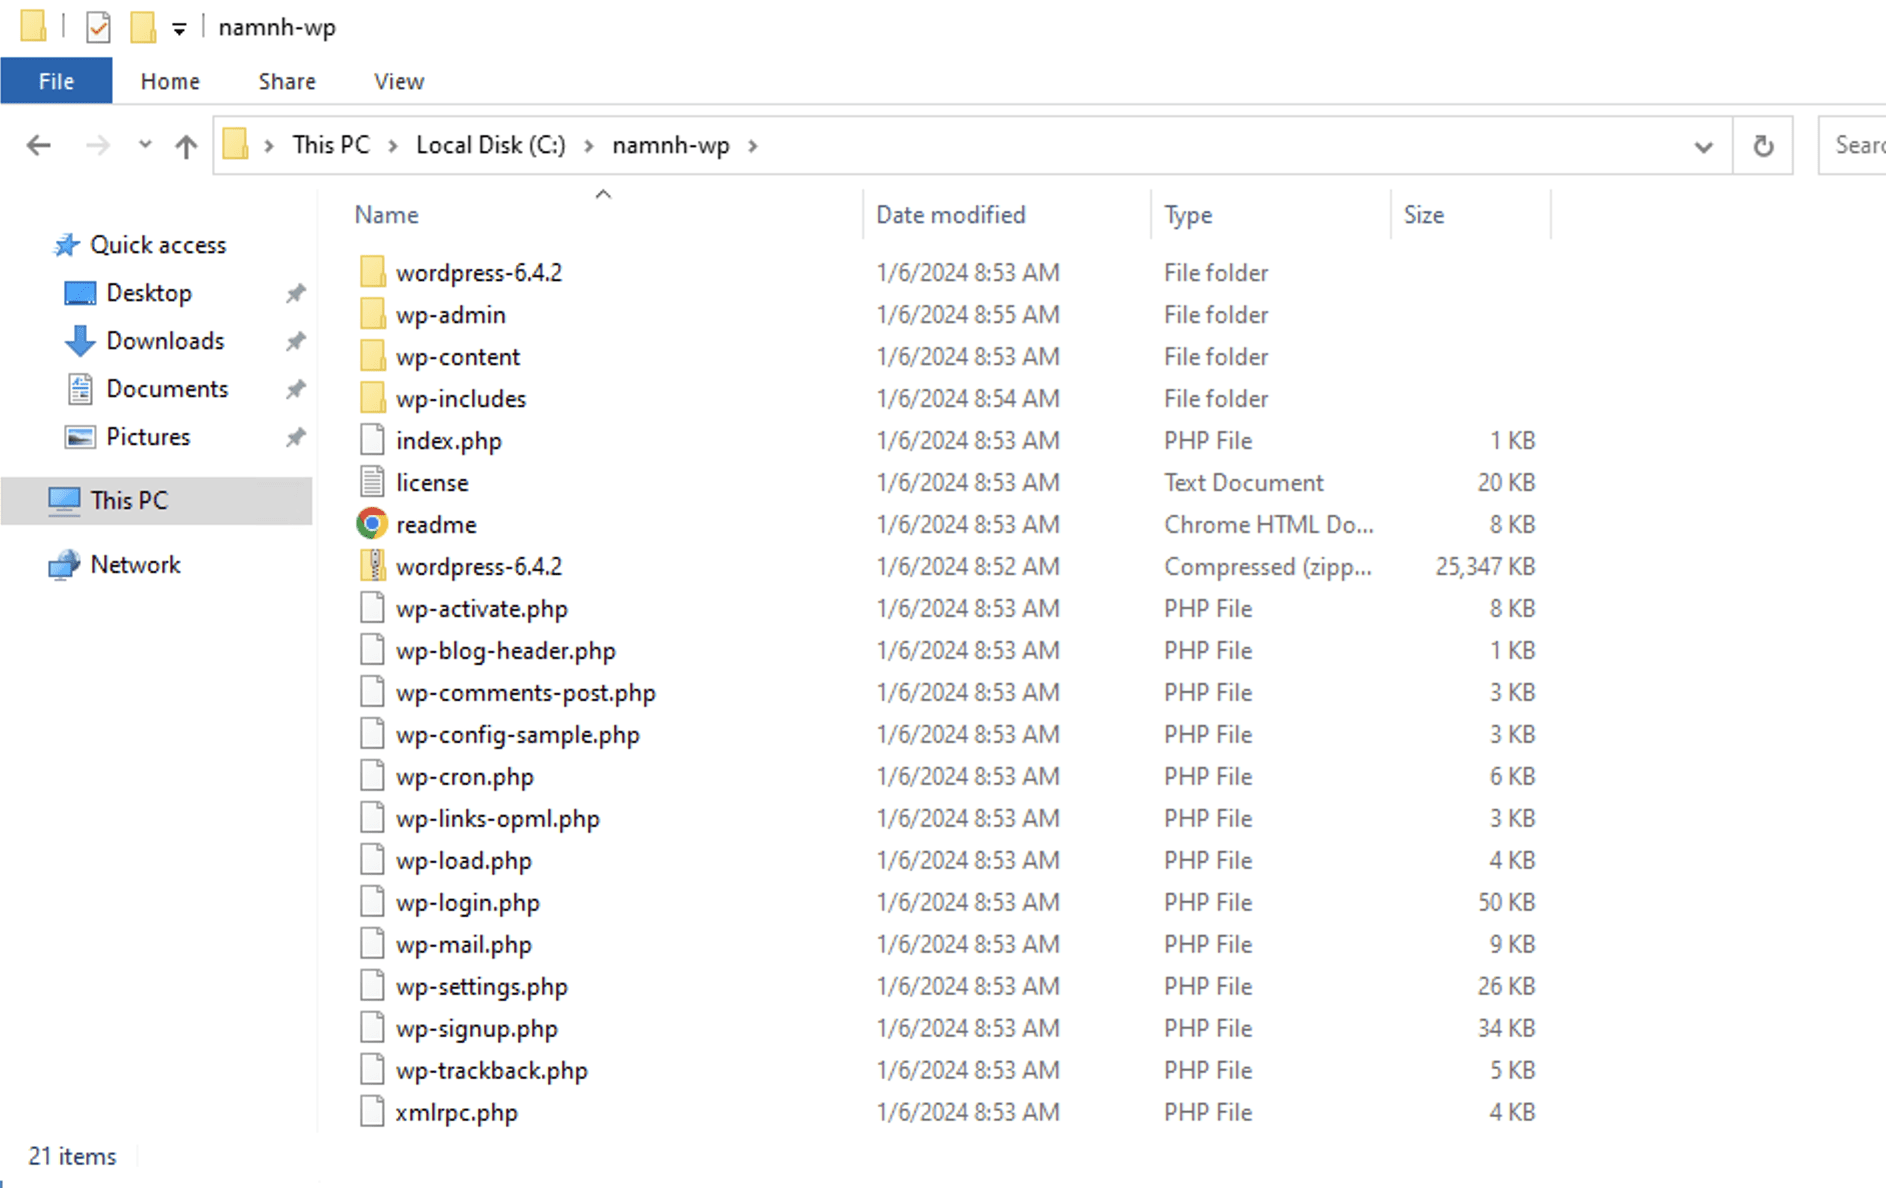Refresh the current folder view
The image size is (1886, 1188).
(1763, 146)
